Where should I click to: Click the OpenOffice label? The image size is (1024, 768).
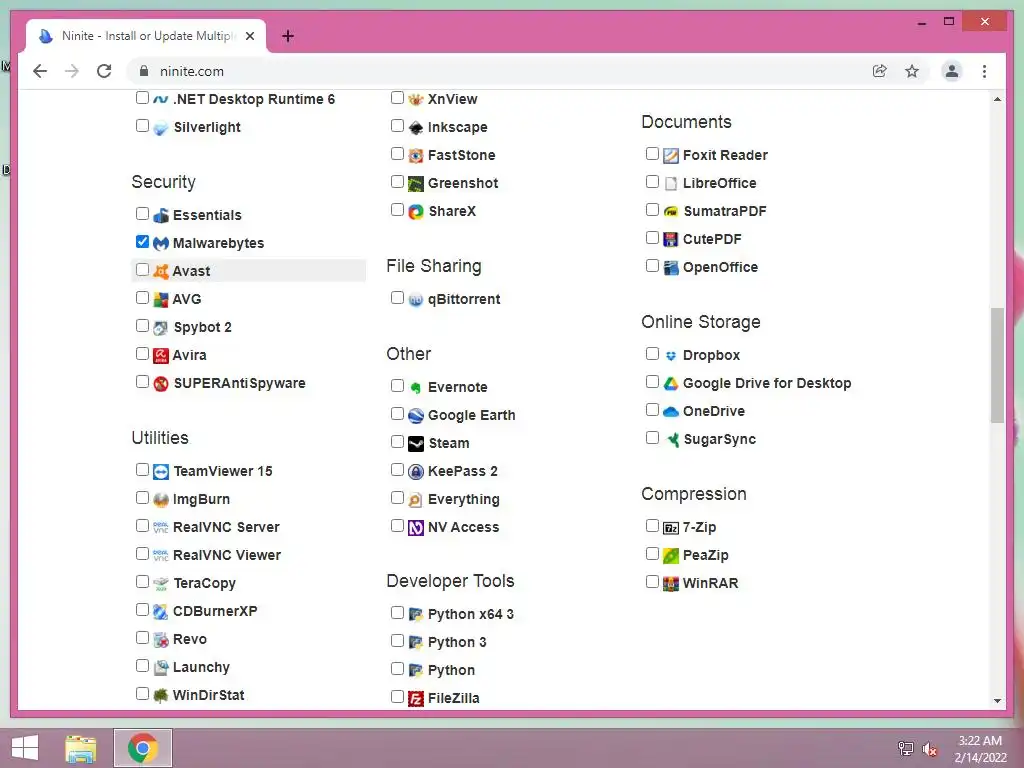(x=720, y=268)
